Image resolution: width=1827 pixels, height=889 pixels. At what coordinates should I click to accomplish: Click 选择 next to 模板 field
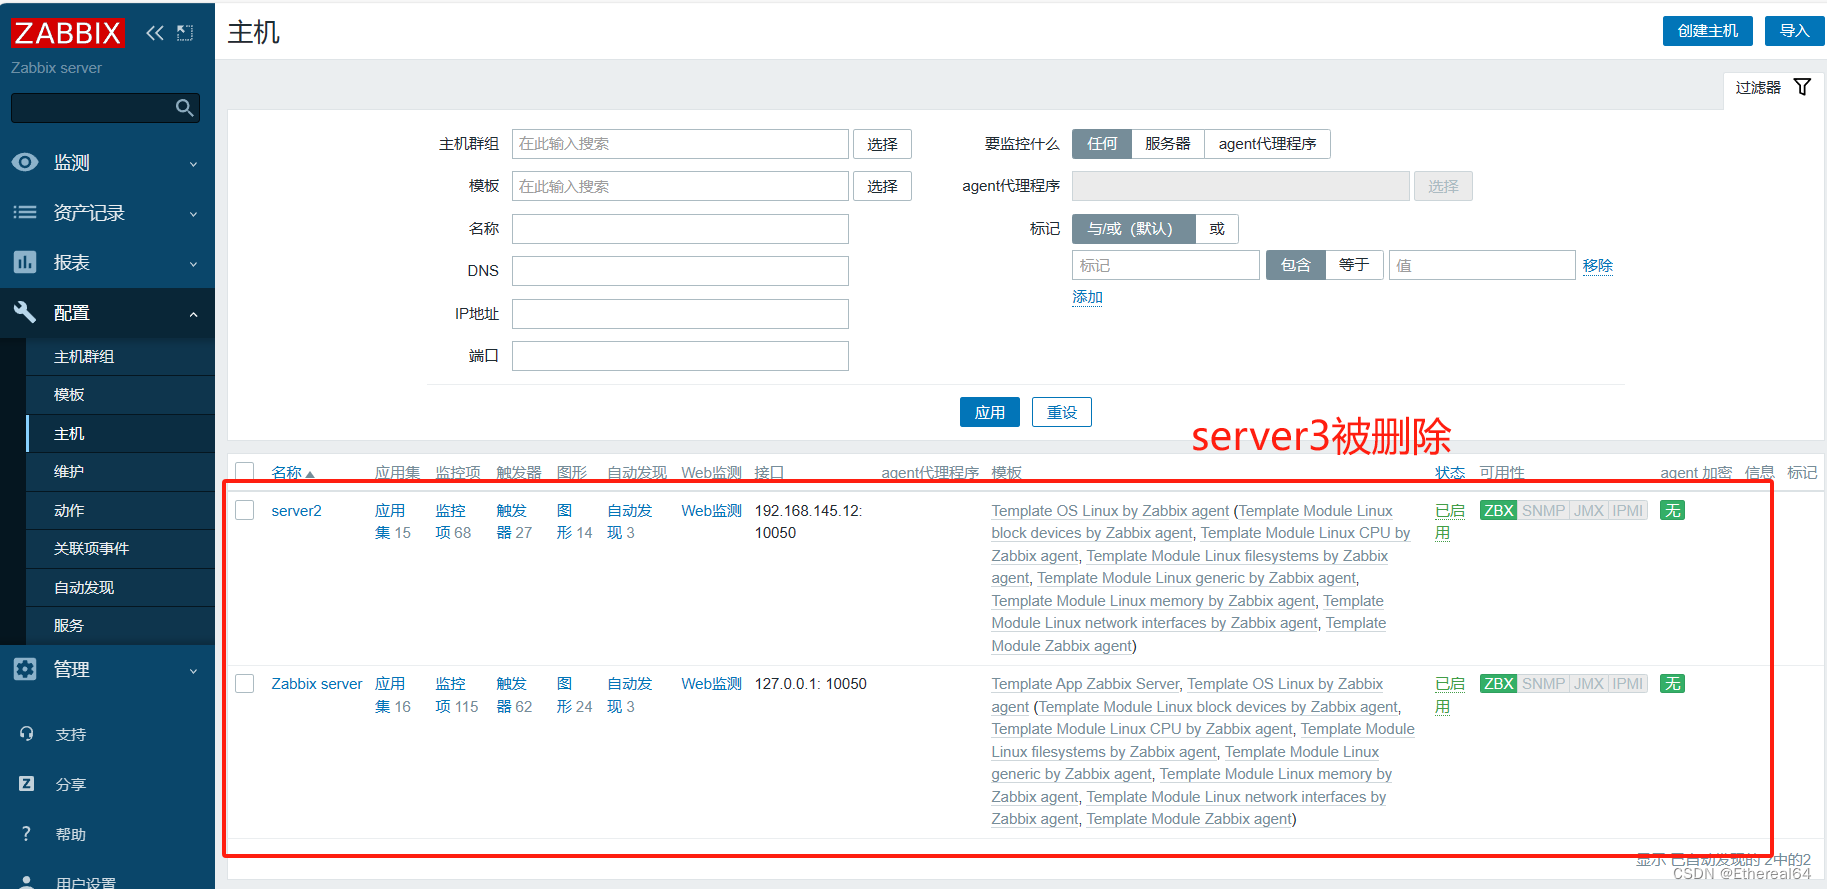(x=882, y=186)
